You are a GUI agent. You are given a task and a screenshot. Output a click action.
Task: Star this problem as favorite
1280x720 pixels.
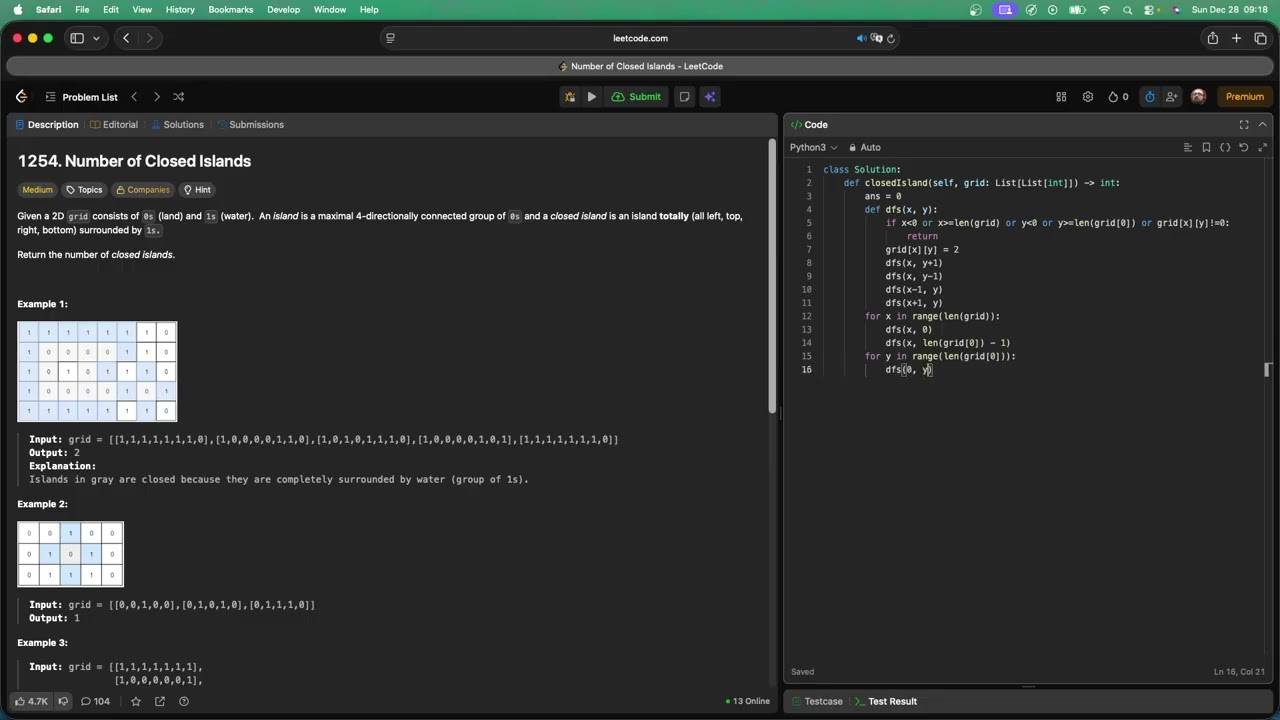(136, 701)
